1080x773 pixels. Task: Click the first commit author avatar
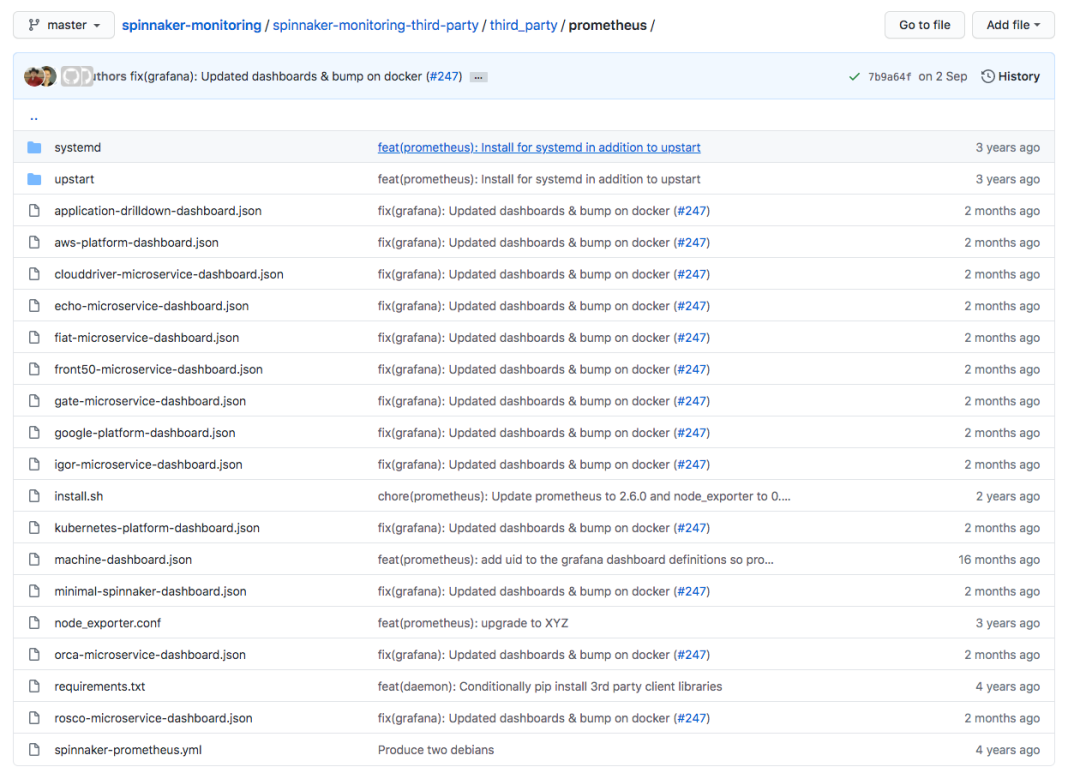[x=33, y=76]
